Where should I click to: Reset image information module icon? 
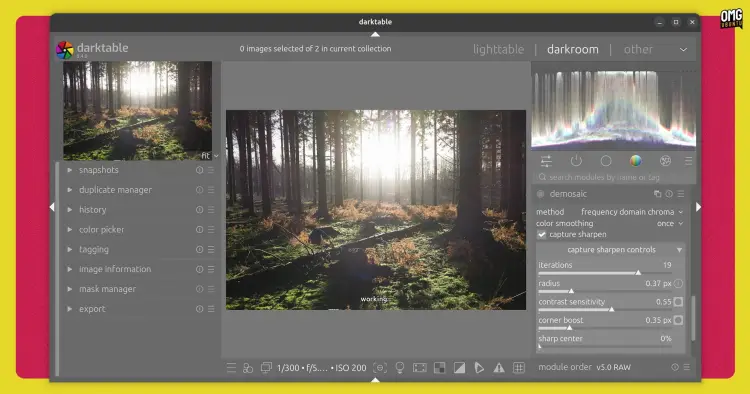pyautogui.click(x=199, y=269)
